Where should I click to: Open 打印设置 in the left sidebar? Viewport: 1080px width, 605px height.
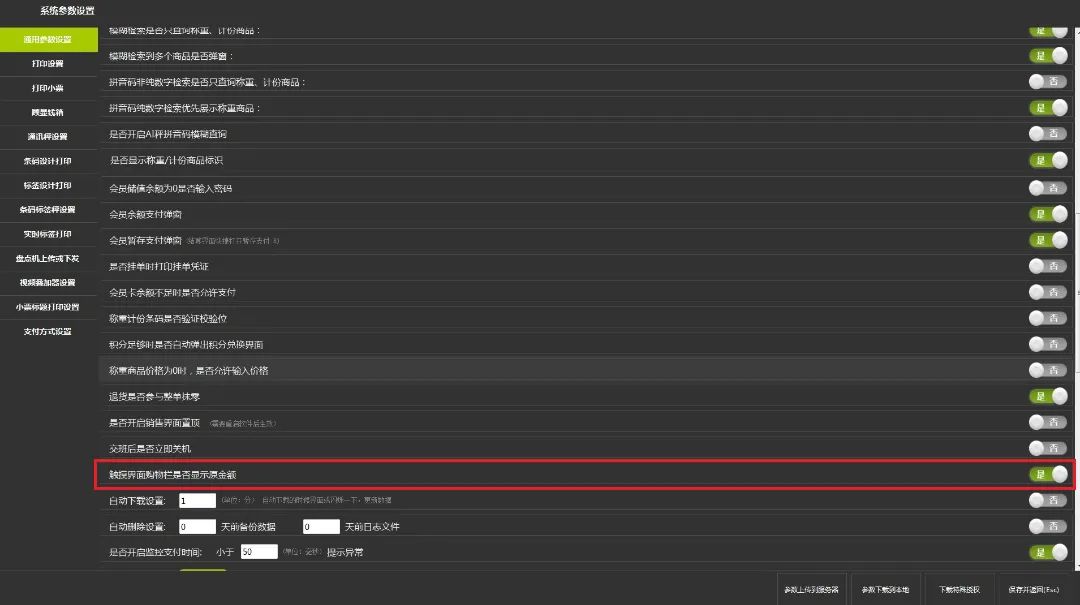click(x=48, y=64)
